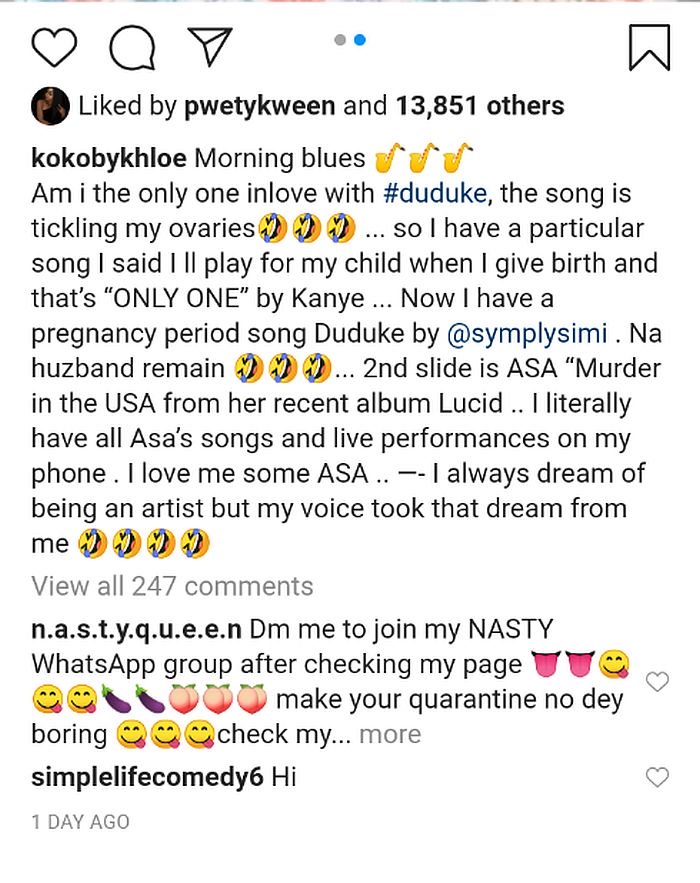This screenshot has width=700, height=883.
Task: View the 13,851 others who liked
Action: [480, 106]
